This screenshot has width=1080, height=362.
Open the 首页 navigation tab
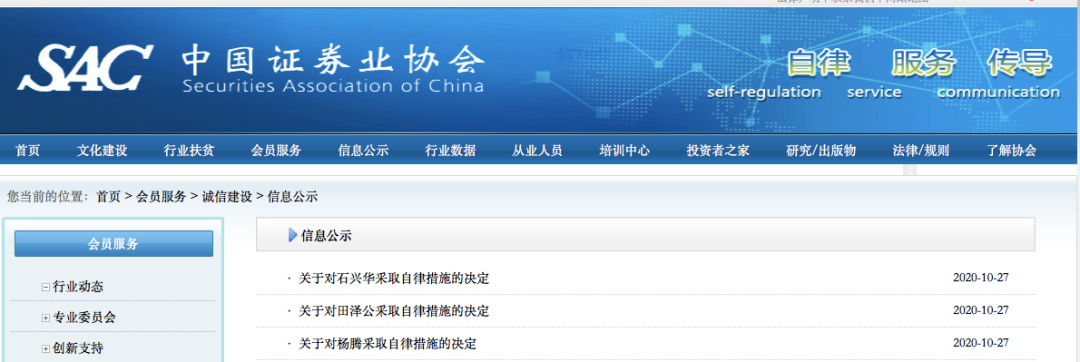28,151
